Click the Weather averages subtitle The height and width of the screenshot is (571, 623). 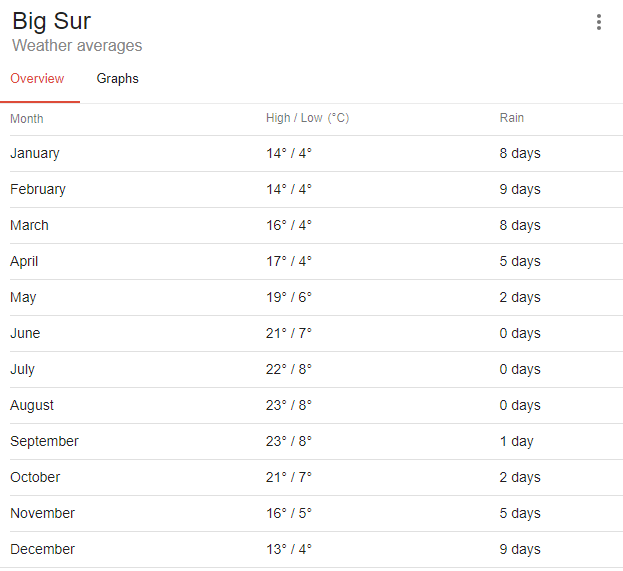click(x=77, y=46)
